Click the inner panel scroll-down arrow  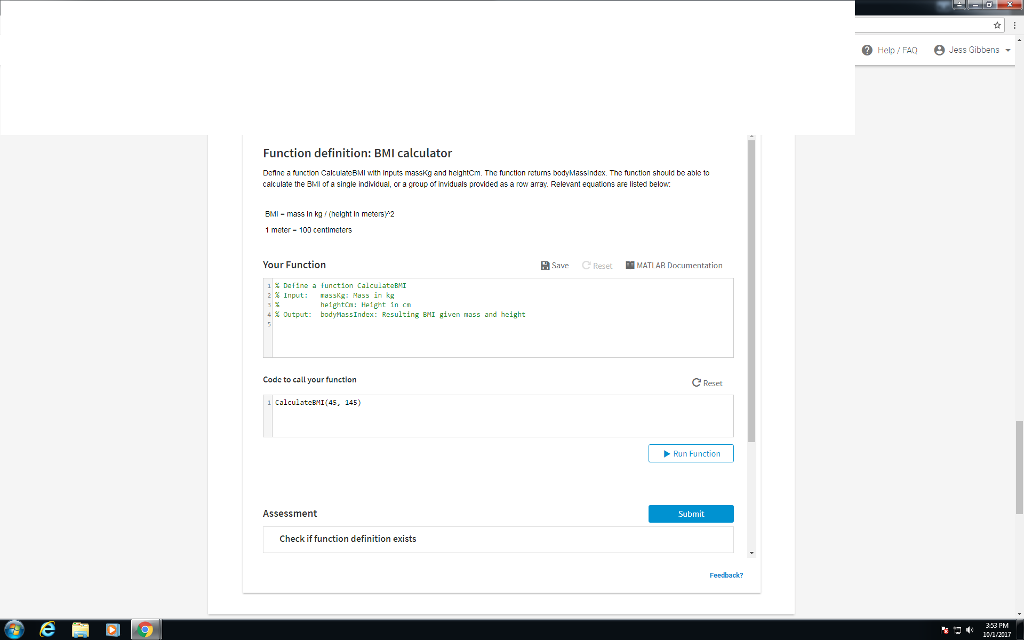pos(751,553)
